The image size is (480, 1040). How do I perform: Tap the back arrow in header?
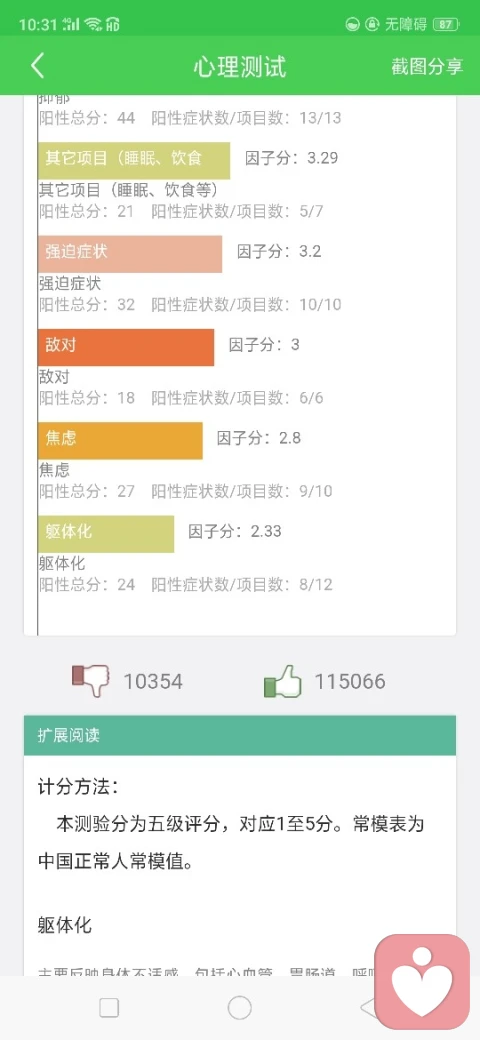tap(38, 66)
